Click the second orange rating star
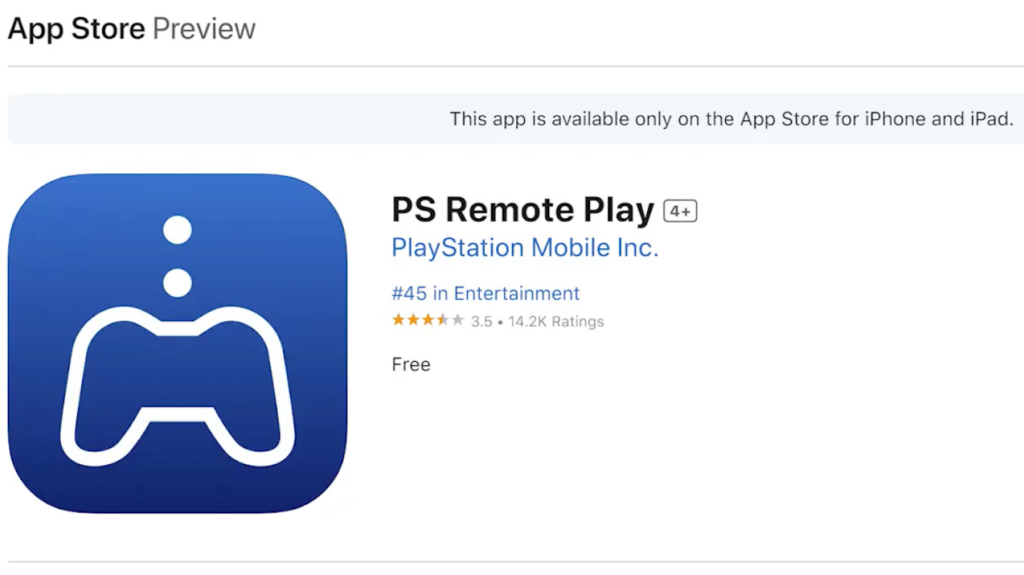 point(413,320)
